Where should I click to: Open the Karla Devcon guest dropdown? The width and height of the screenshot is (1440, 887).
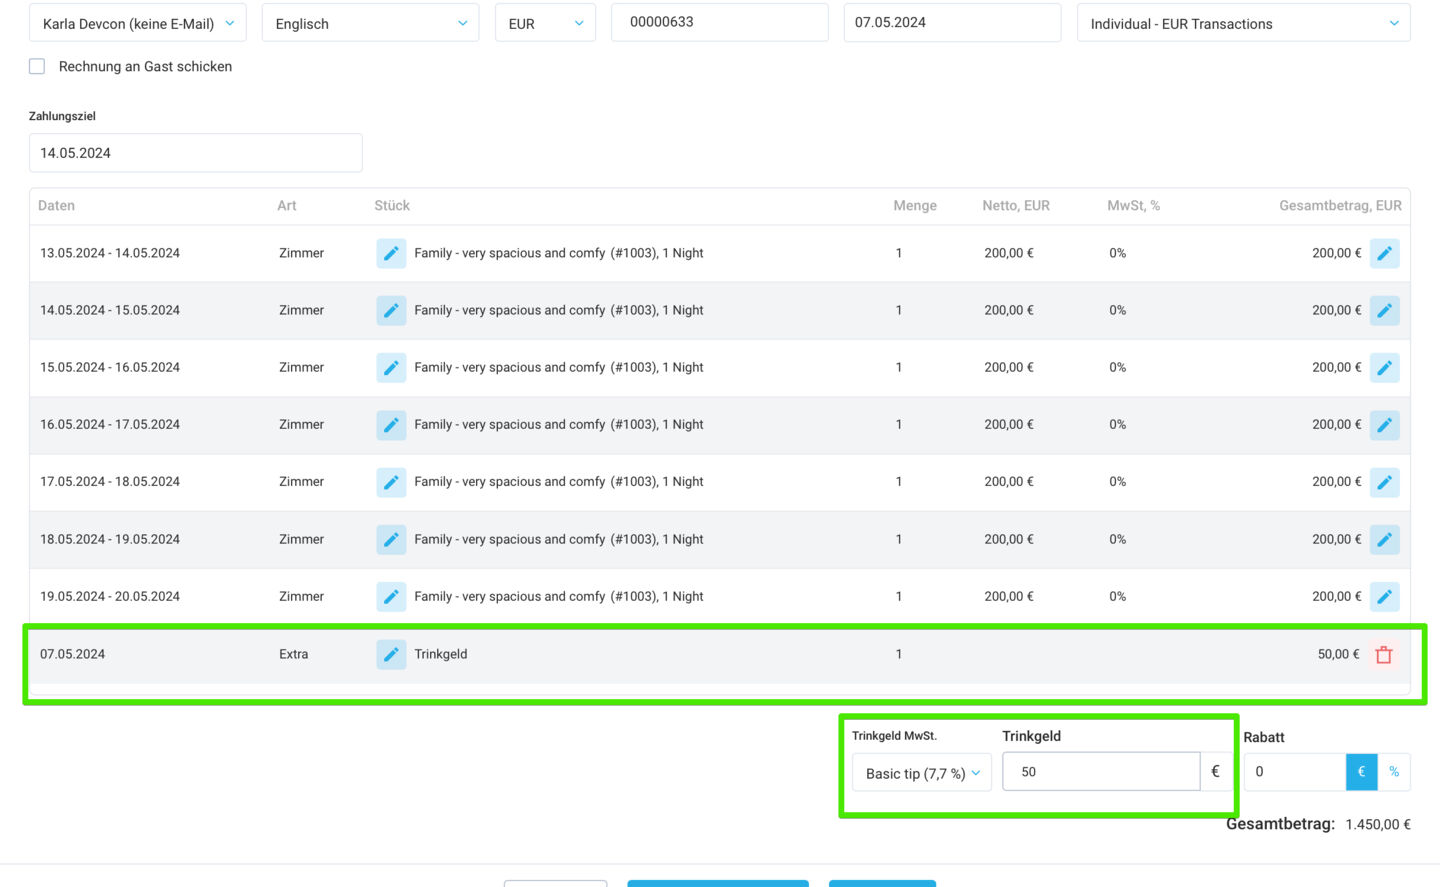point(138,23)
